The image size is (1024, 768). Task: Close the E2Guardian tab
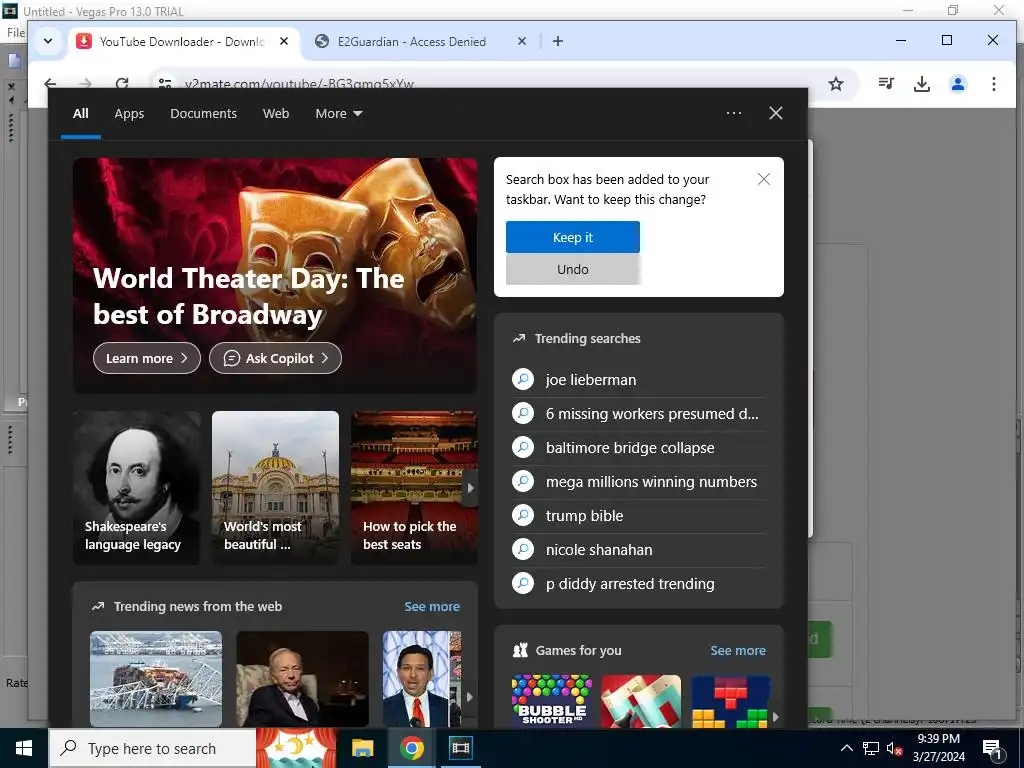[521, 41]
